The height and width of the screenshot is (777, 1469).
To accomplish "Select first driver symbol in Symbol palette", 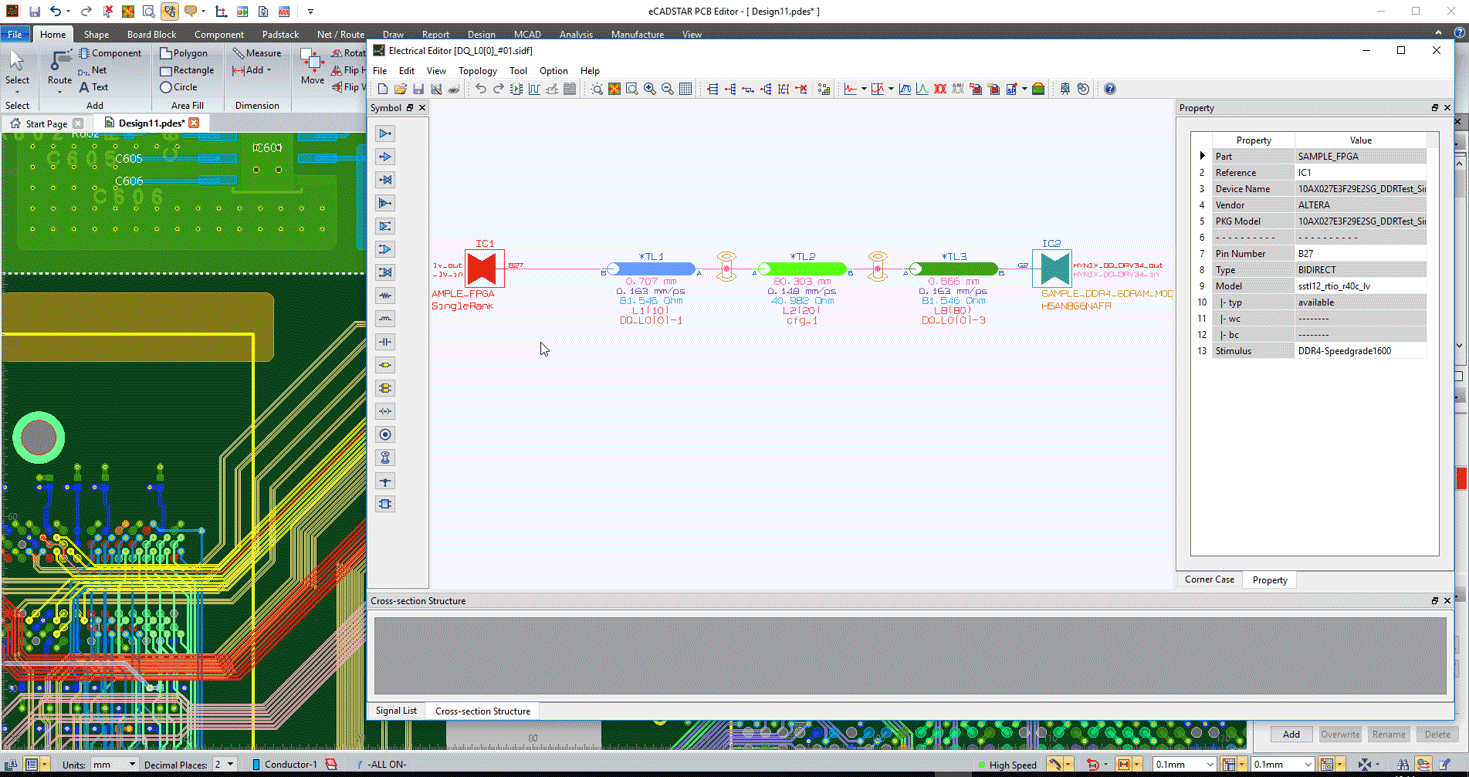I will 385,133.
